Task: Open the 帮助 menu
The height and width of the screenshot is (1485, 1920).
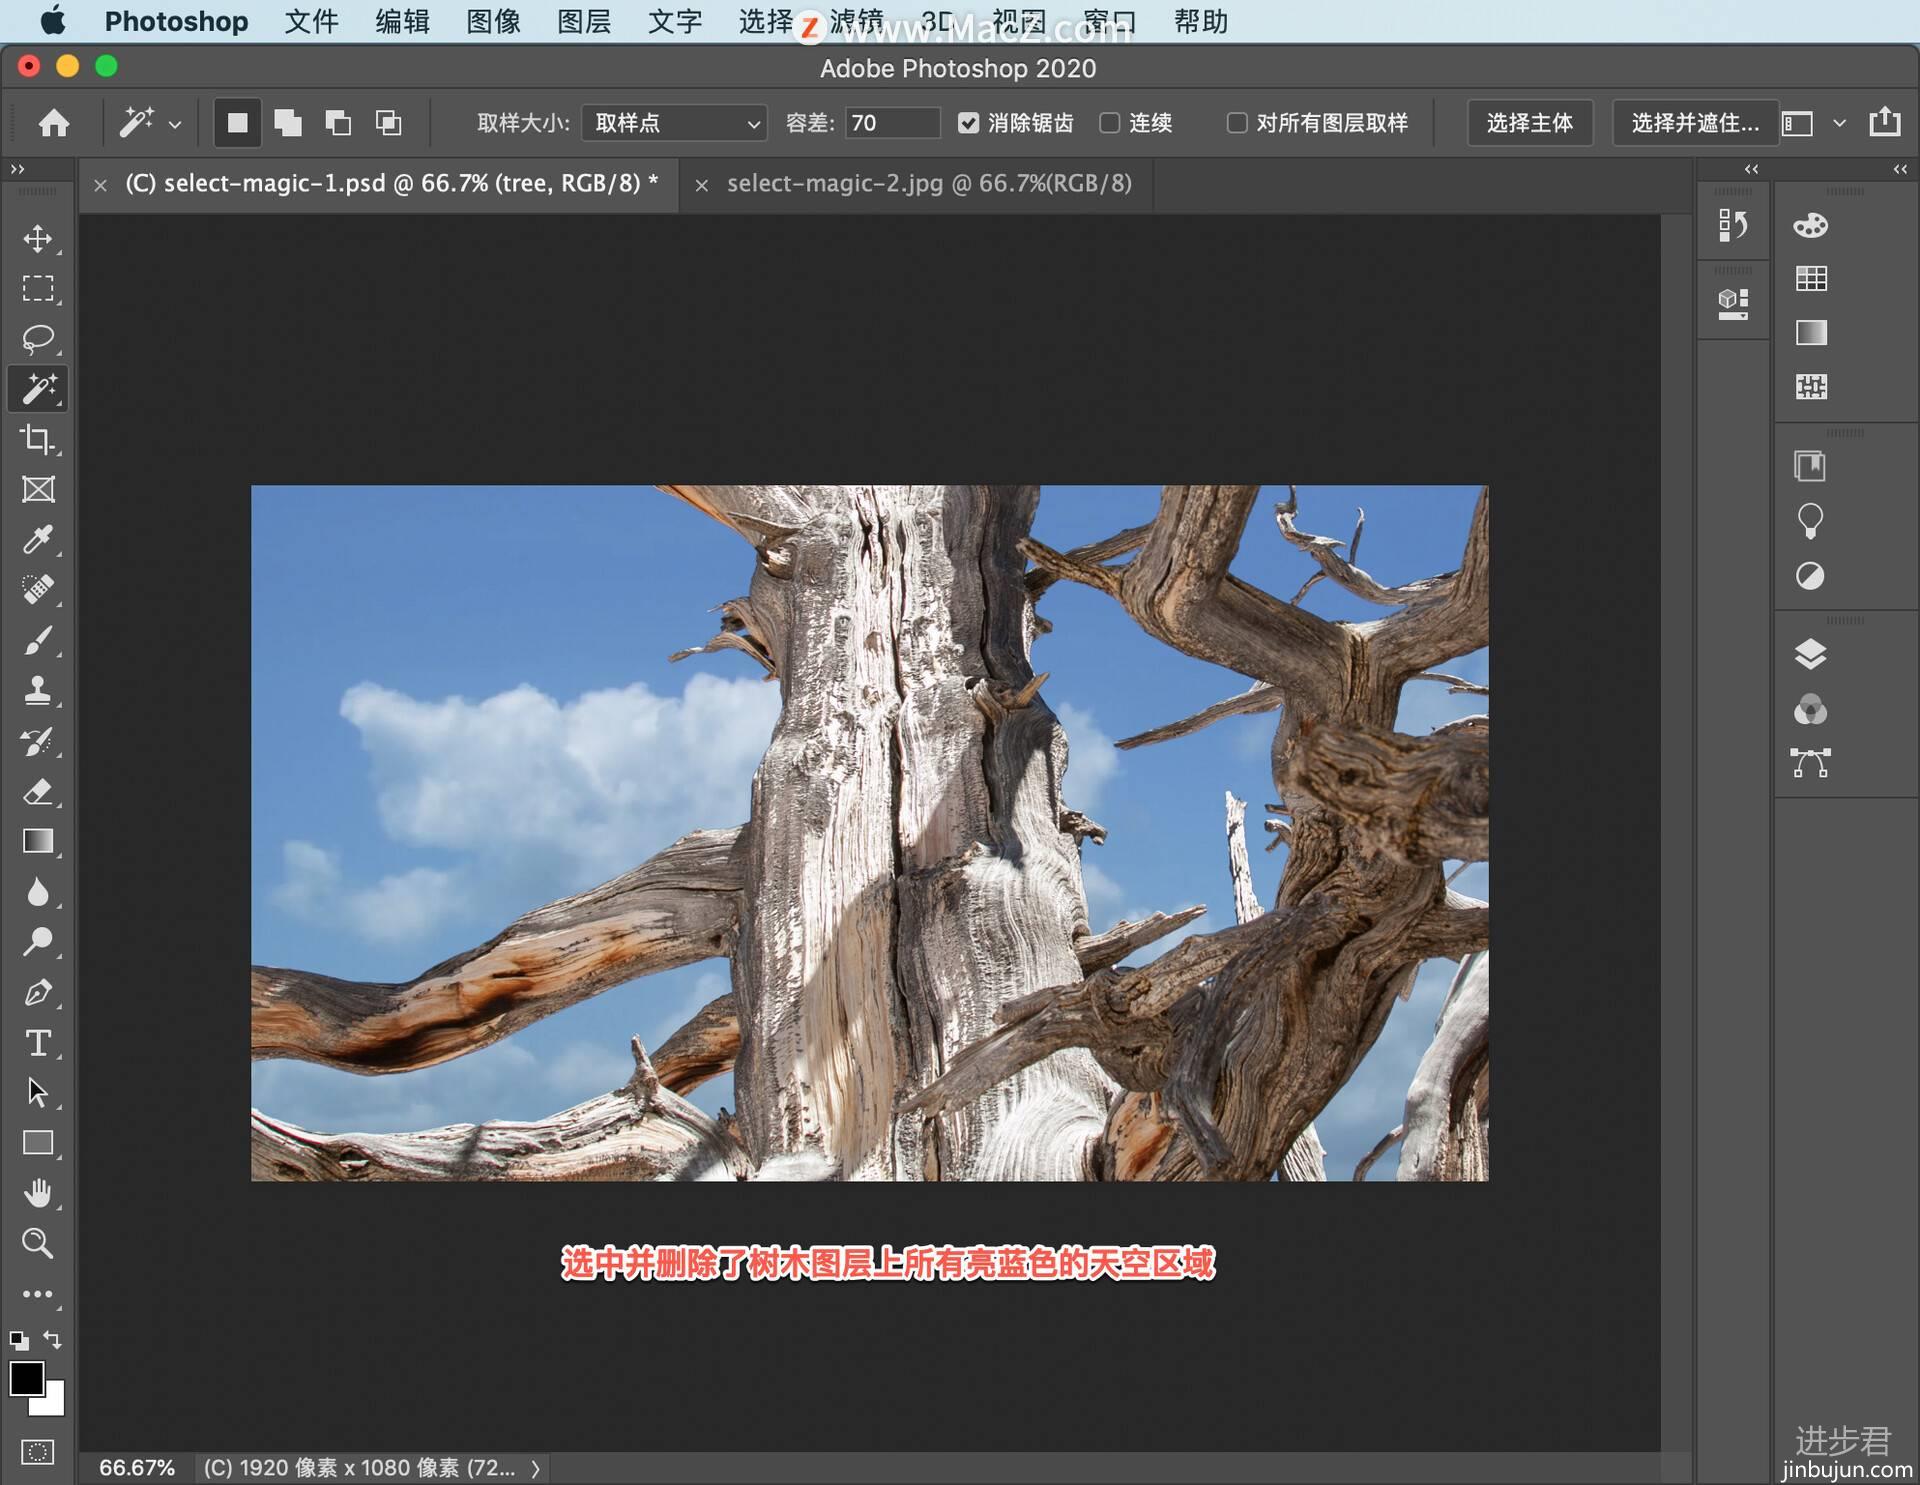Action: 1201,21
